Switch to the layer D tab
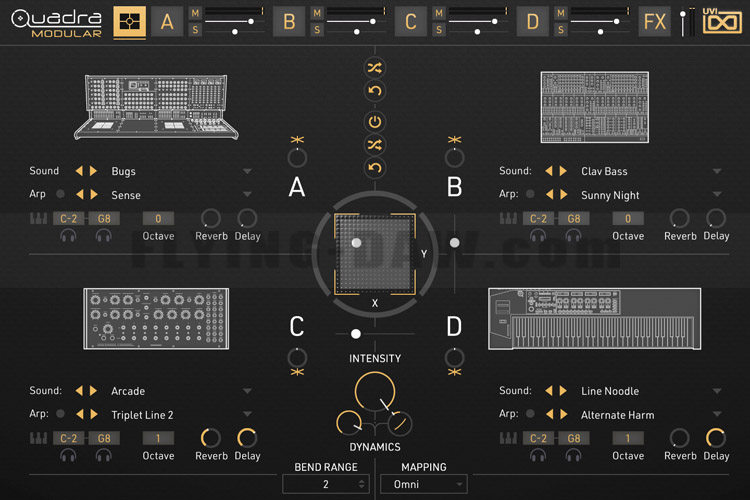This screenshot has width=750, height=500. (533, 22)
